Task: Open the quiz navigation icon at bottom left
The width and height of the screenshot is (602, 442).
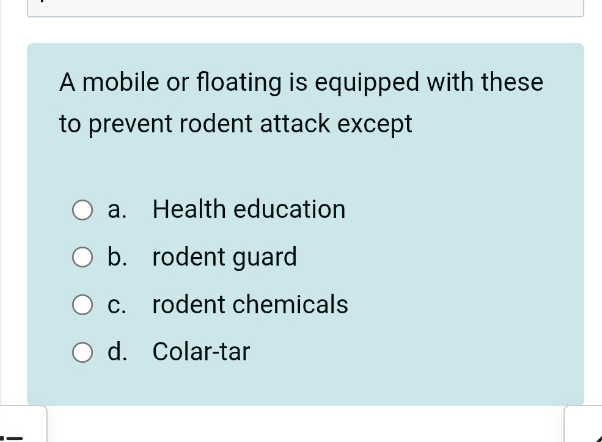Action: tap(20, 433)
